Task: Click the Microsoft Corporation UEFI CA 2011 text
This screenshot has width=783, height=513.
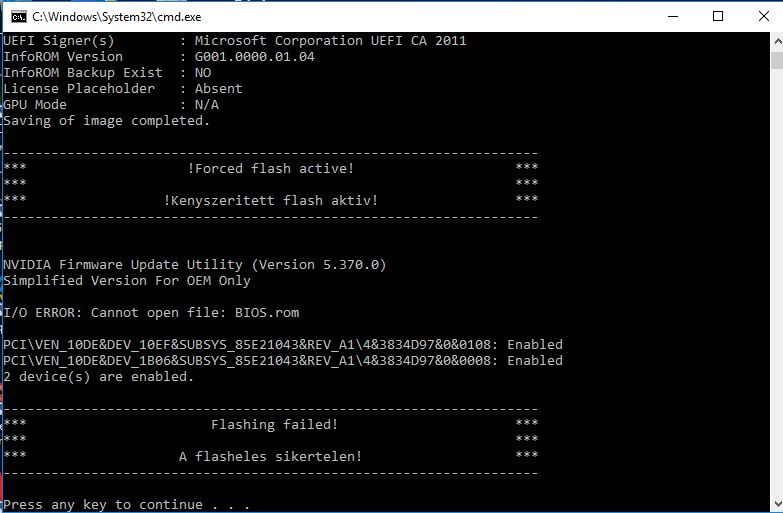Action: coord(331,40)
